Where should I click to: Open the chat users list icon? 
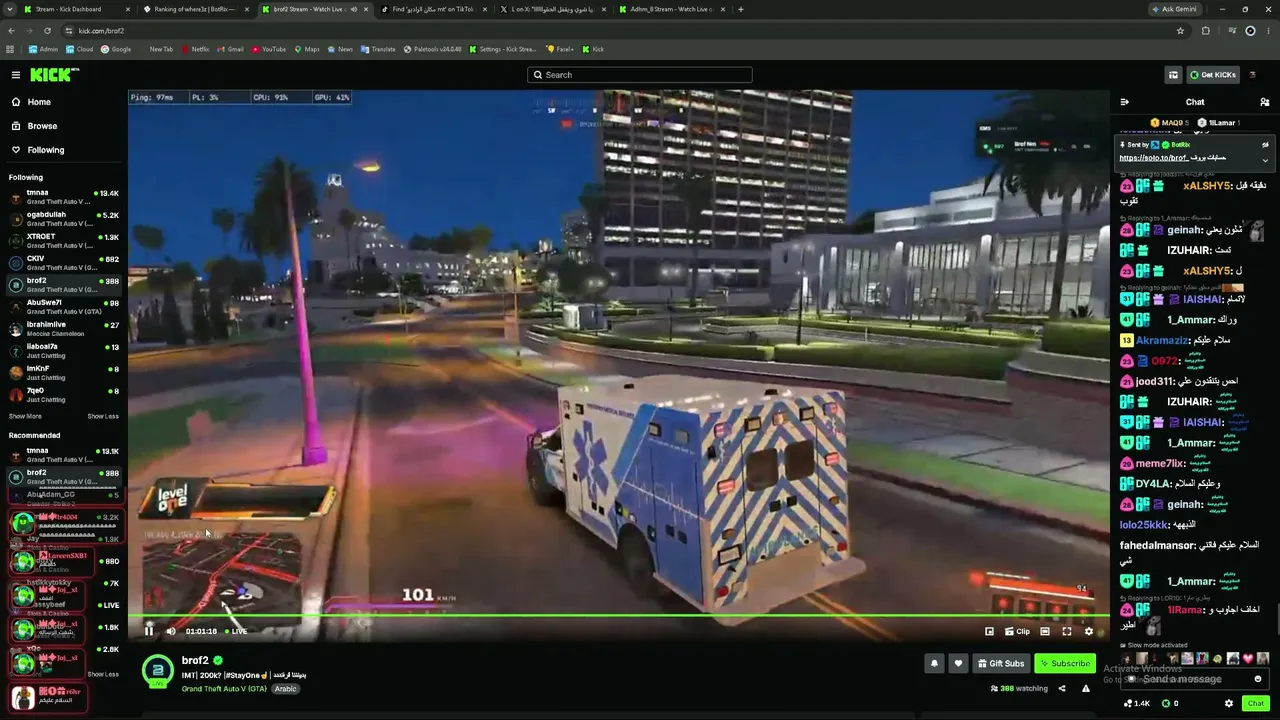(x=1265, y=102)
